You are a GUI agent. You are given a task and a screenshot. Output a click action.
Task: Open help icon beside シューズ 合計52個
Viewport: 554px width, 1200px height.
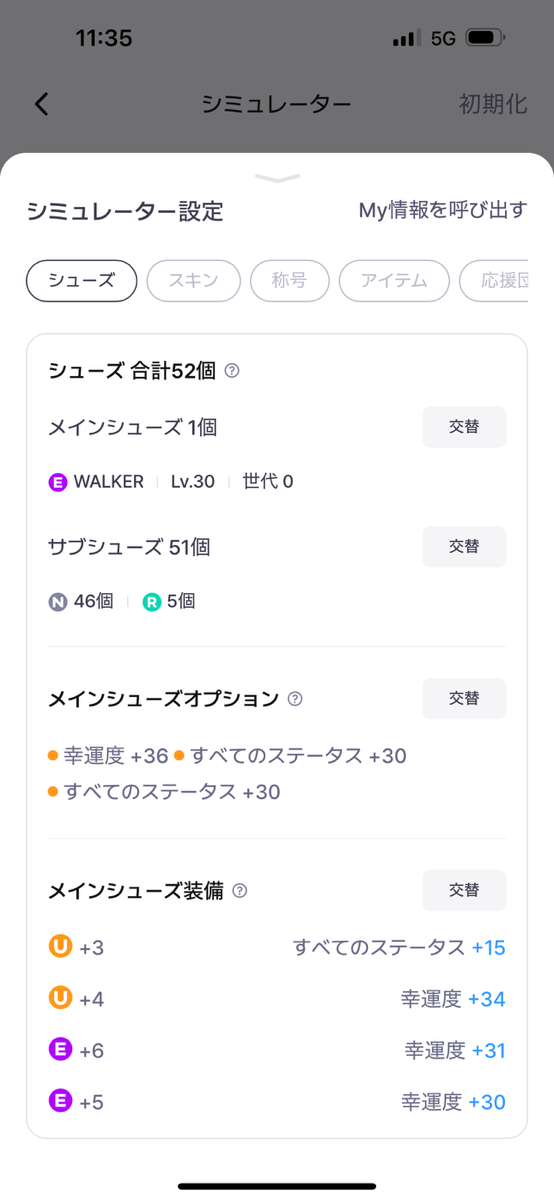[232, 371]
